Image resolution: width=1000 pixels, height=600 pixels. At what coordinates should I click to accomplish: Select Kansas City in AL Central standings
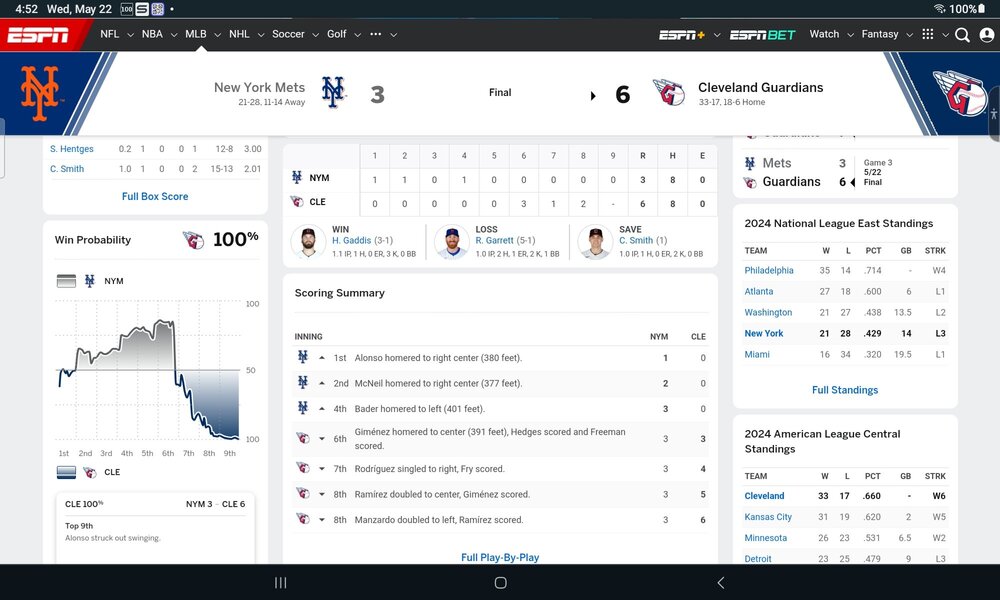coord(768,517)
